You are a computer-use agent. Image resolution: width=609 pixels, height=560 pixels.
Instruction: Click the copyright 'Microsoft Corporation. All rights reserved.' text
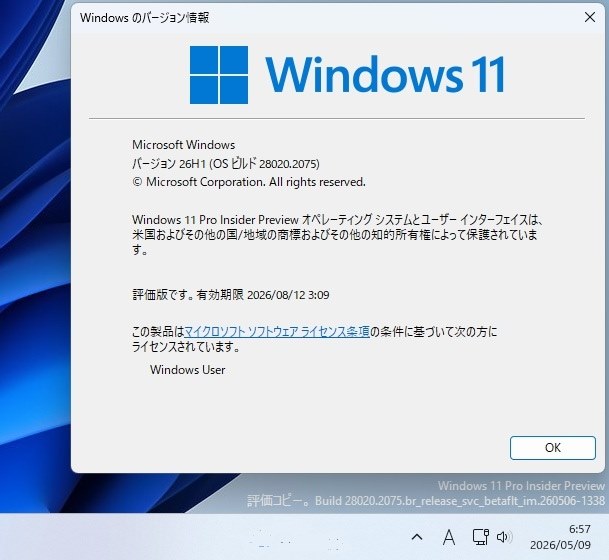(249, 182)
